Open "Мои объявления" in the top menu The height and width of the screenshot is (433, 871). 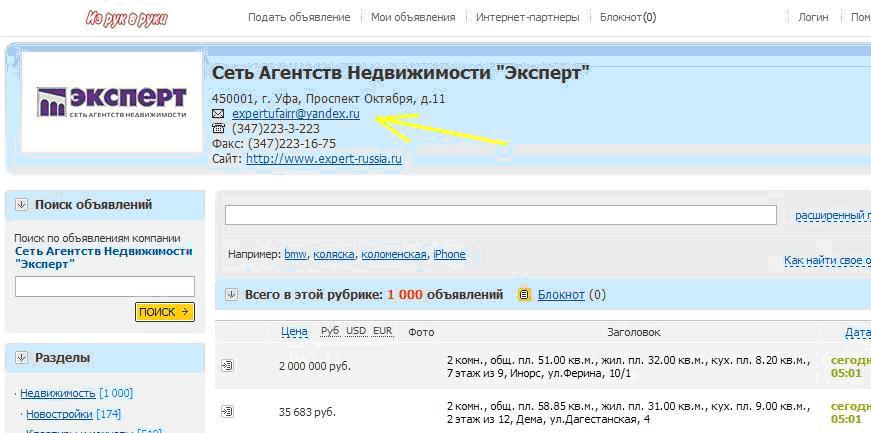click(x=413, y=17)
